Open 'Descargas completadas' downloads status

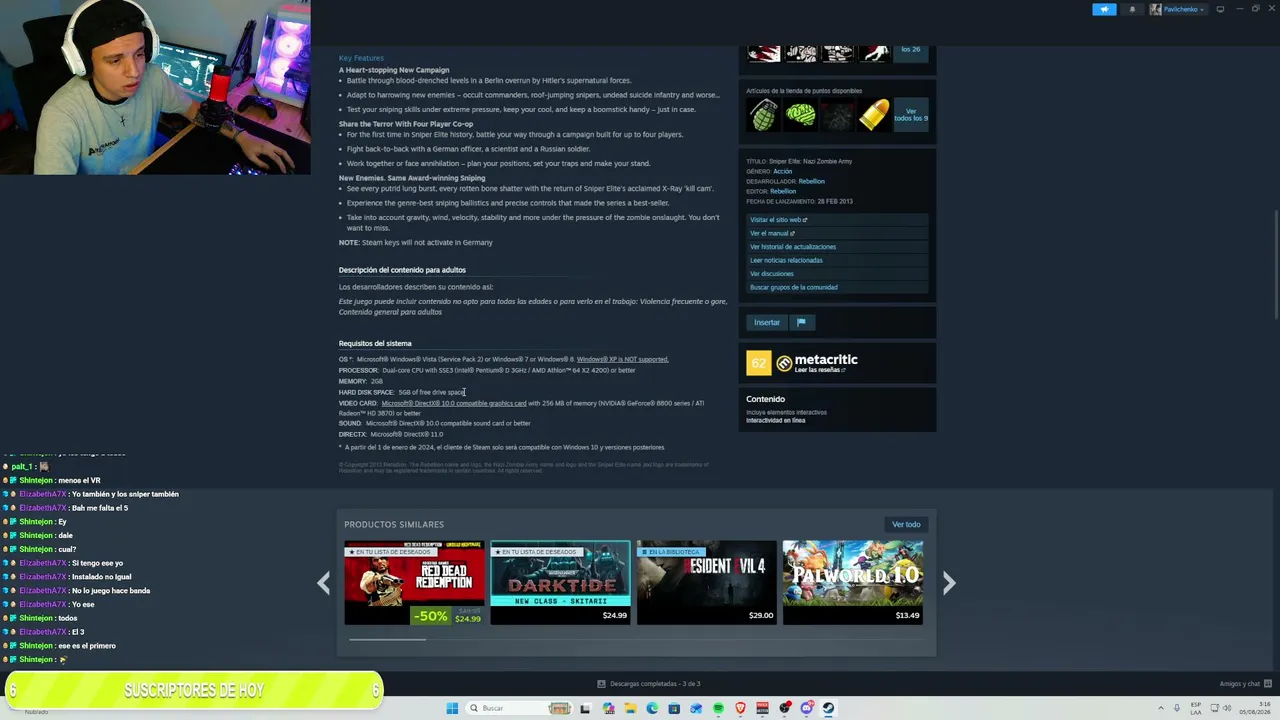[x=649, y=684]
